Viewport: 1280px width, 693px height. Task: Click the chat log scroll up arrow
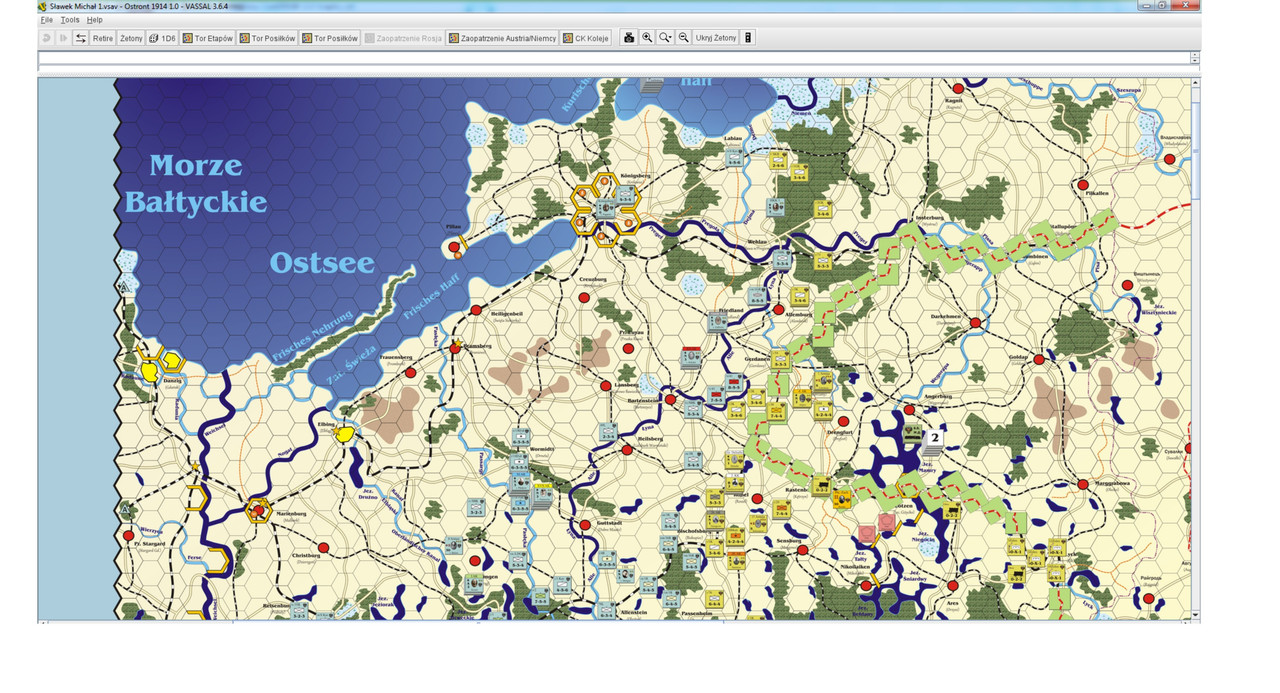click(1195, 55)
